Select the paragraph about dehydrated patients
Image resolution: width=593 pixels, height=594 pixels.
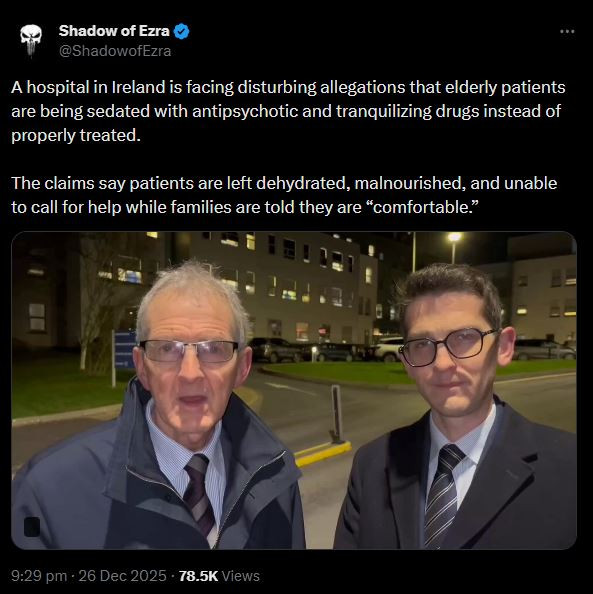(x=284, y=195)
